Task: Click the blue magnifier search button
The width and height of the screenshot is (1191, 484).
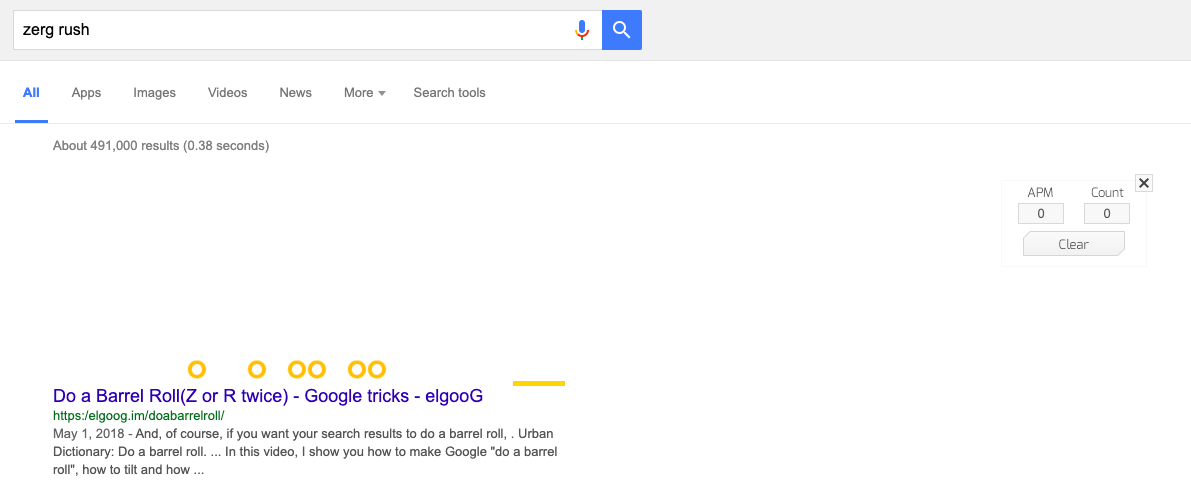Action: [x=622, y=30]
